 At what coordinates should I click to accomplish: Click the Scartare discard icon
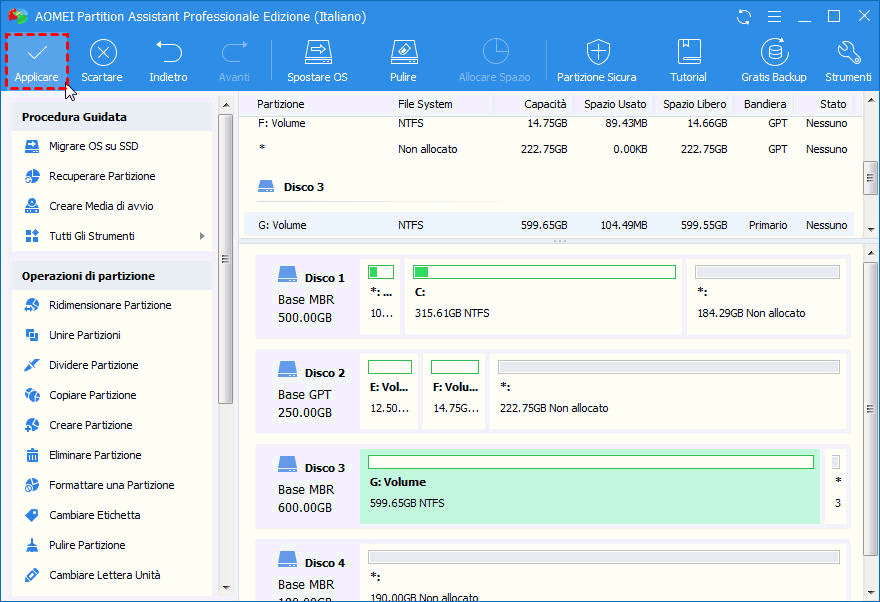(102, 53)
